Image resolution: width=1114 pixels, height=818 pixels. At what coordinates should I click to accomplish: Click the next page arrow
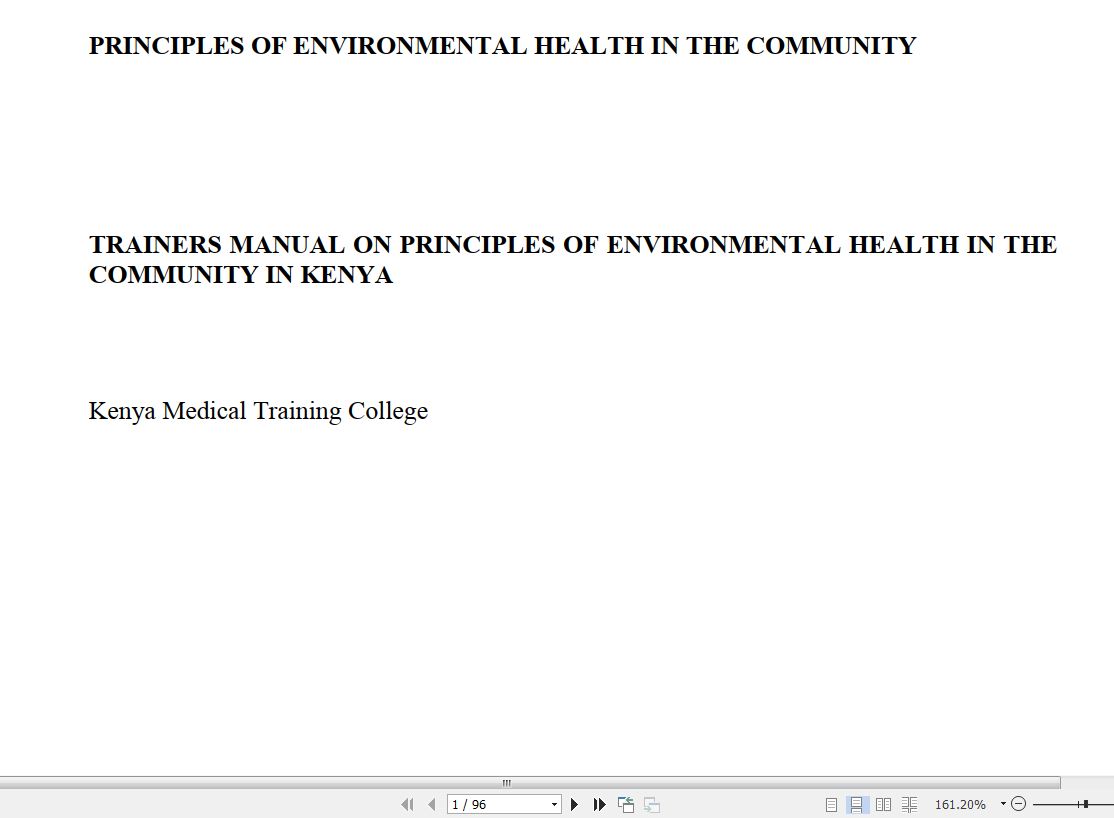tap(574, 804)
